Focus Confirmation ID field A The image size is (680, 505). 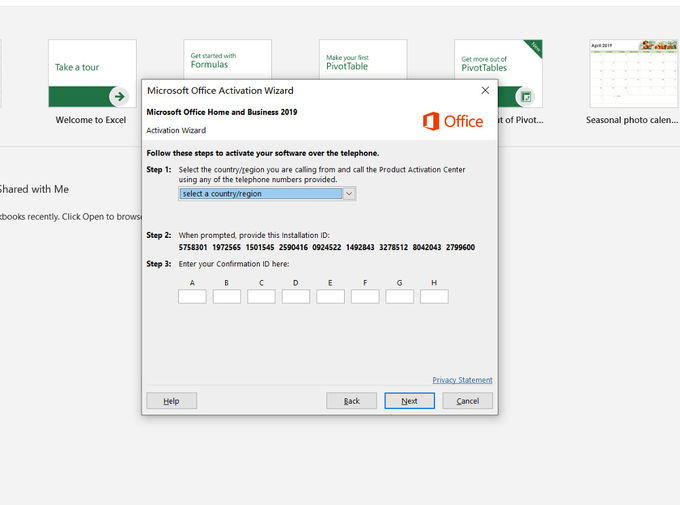(x=192, y=297)
